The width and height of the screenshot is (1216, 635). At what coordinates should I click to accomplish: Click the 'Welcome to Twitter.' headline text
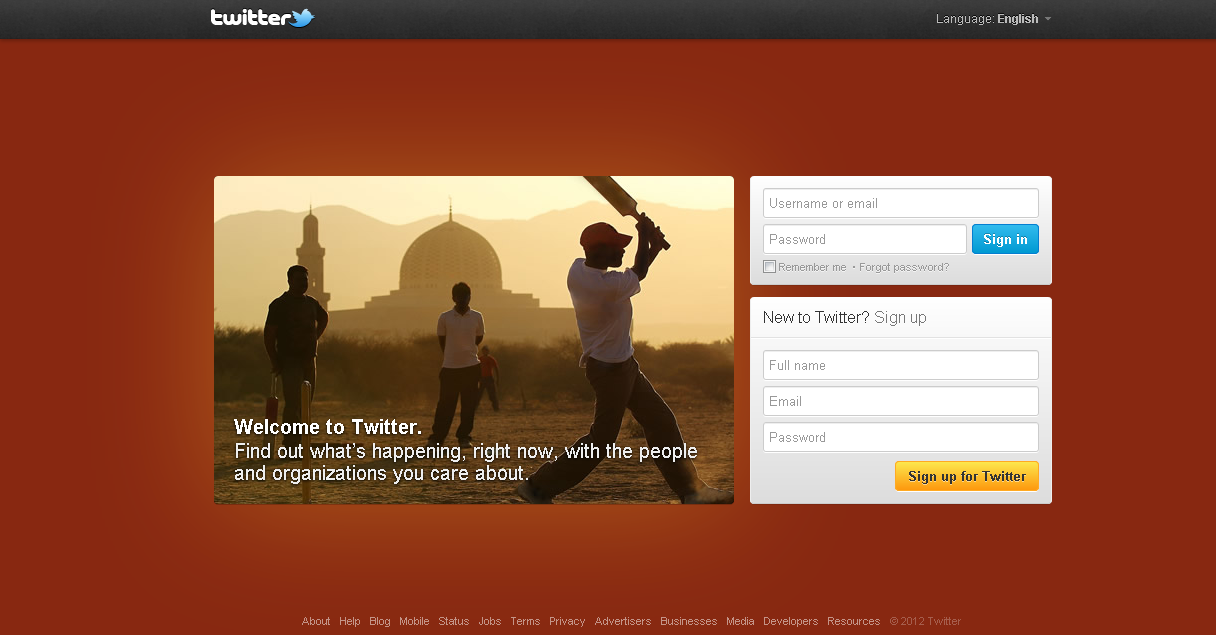coord(328,428)
